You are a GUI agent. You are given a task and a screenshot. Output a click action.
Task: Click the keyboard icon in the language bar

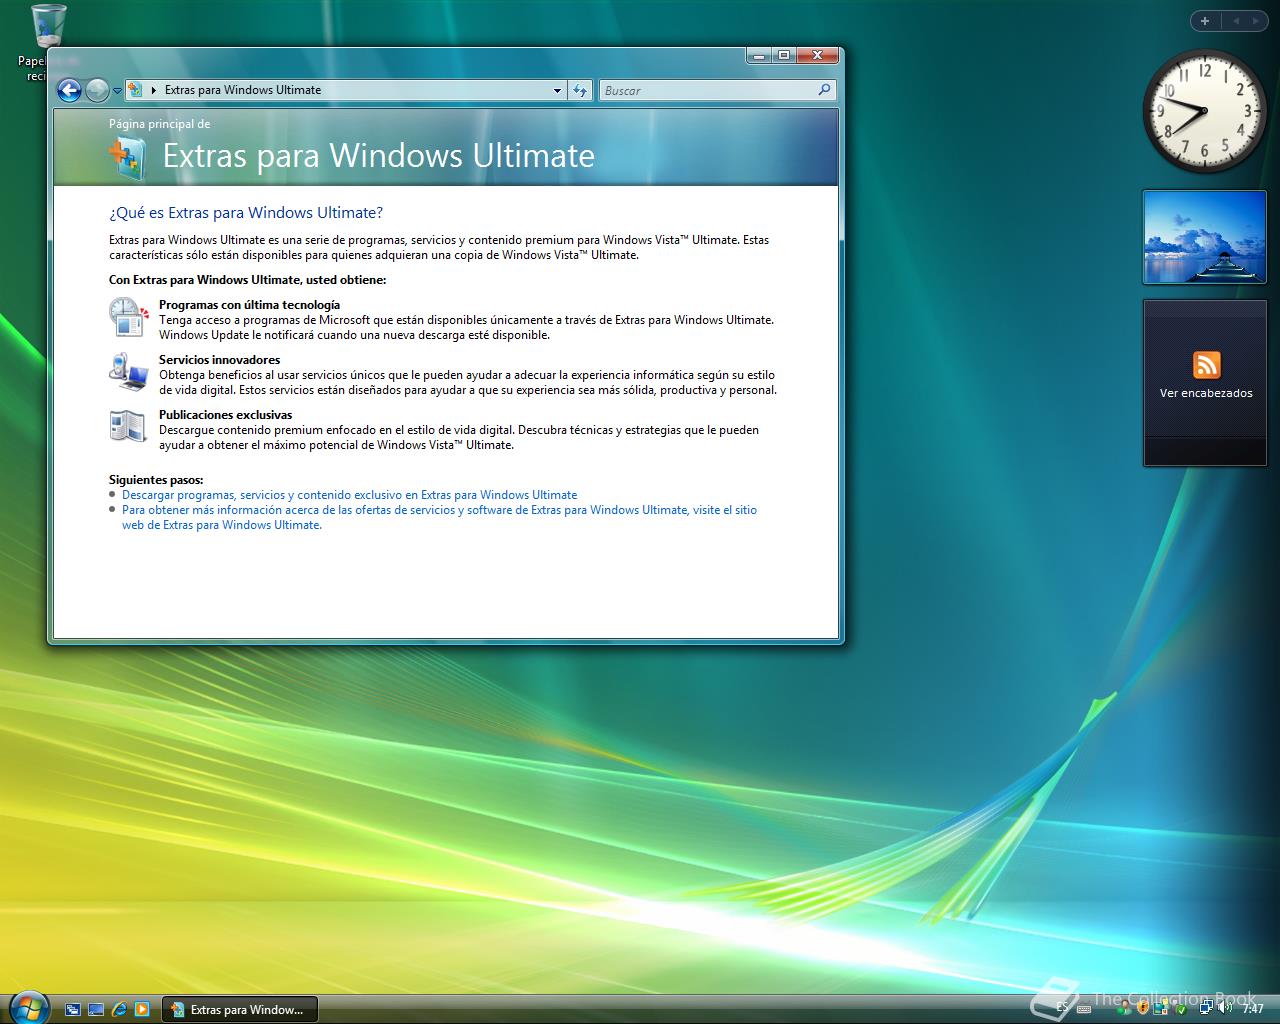1084,1009
